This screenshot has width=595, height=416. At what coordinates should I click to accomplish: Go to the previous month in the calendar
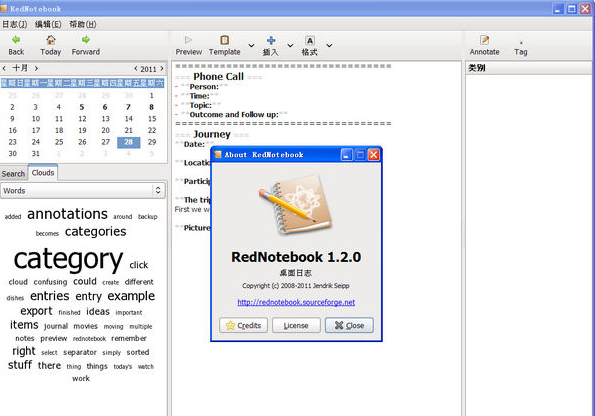click(4, 68)
